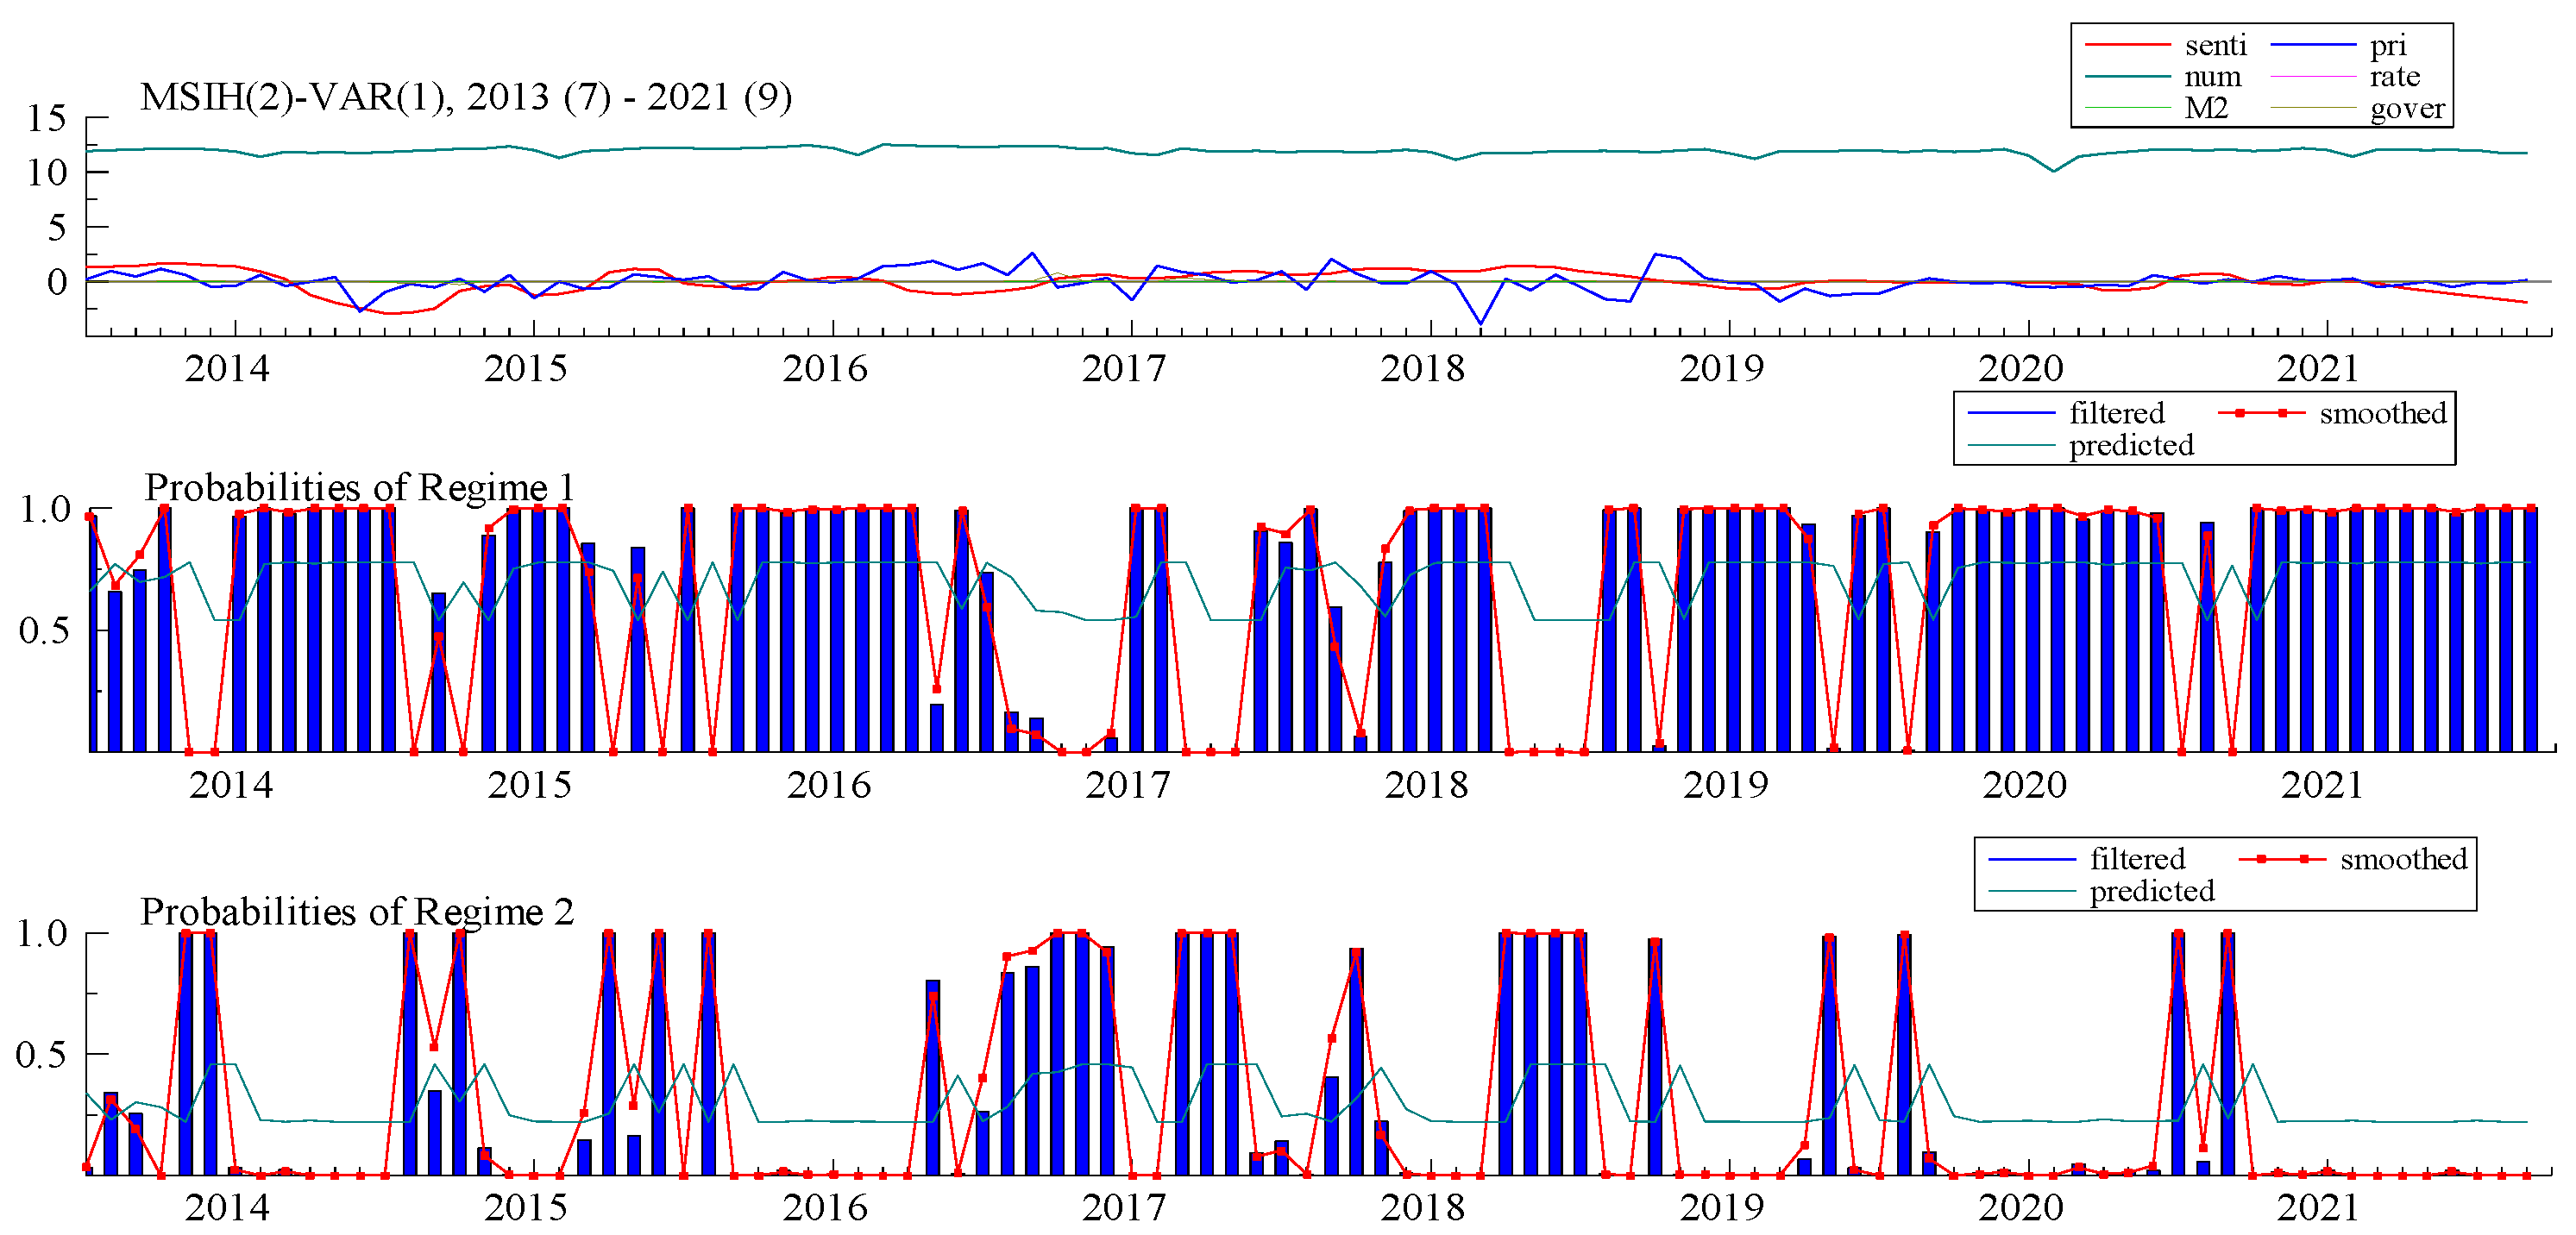Click the 0.5 y-axis label in Regime 2 chart
Viewport: 2576px width, 1235px height.
[41, 1055]
